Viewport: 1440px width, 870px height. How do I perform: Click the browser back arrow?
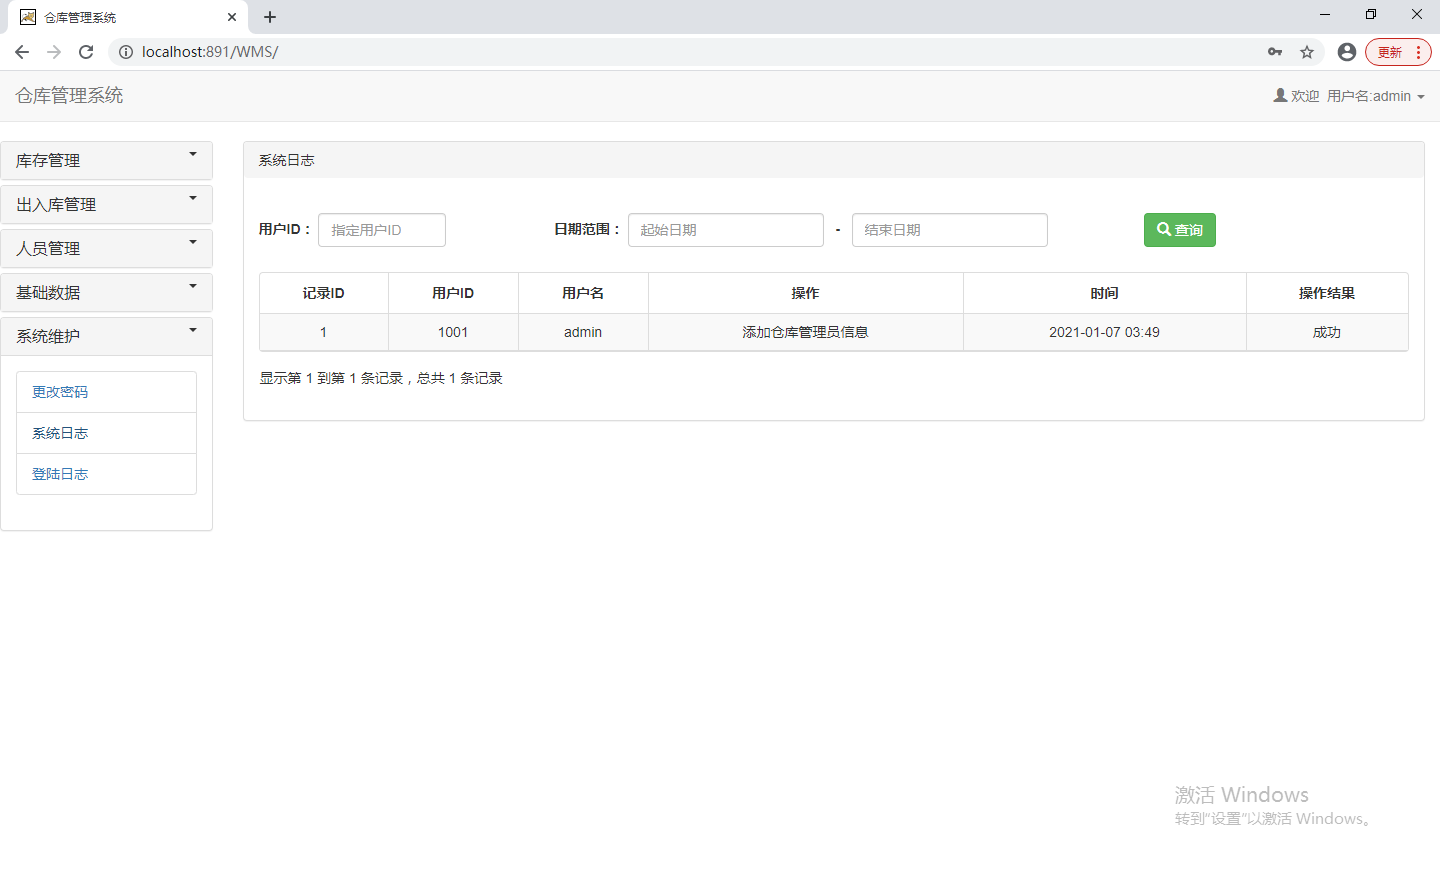[x=22, y=52]
